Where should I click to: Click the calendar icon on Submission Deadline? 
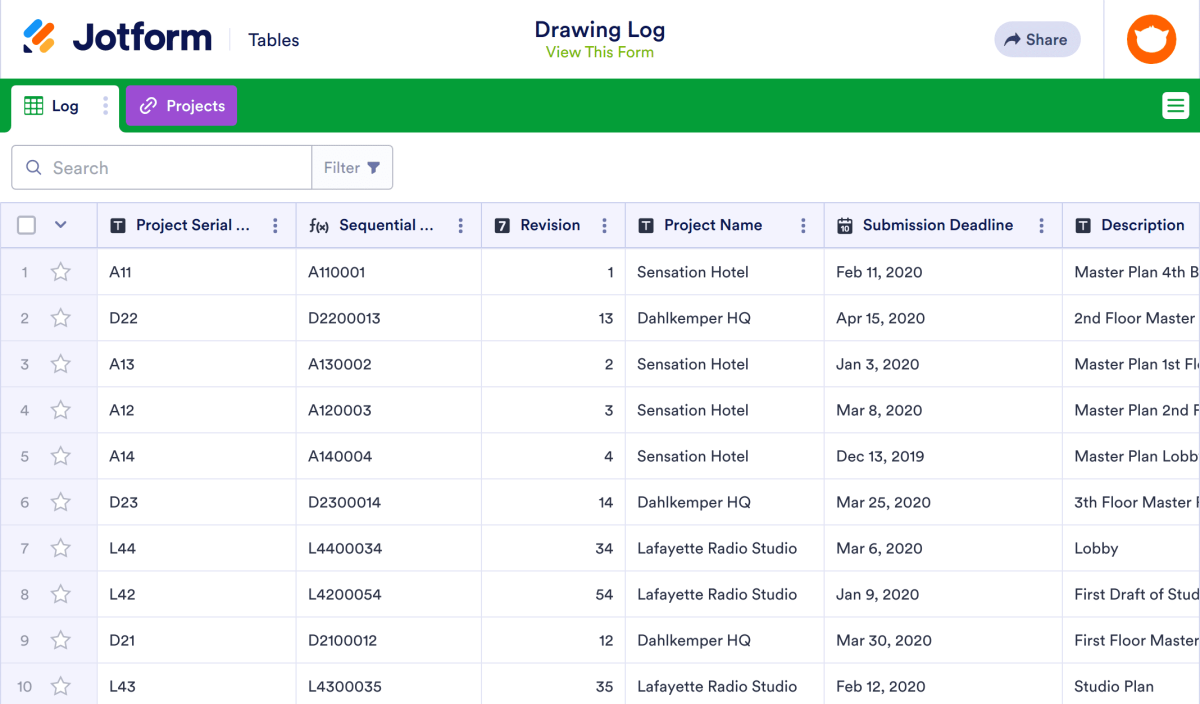[845, 225]
